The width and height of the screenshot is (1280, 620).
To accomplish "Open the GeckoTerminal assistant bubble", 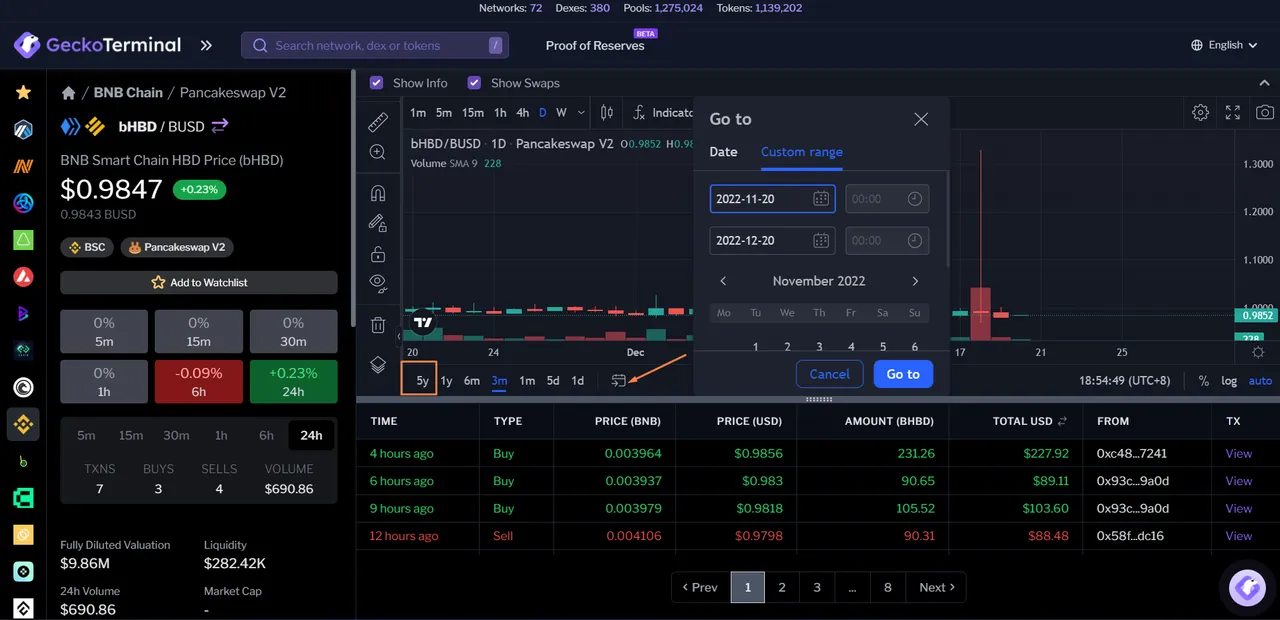I will [1248, 587].
